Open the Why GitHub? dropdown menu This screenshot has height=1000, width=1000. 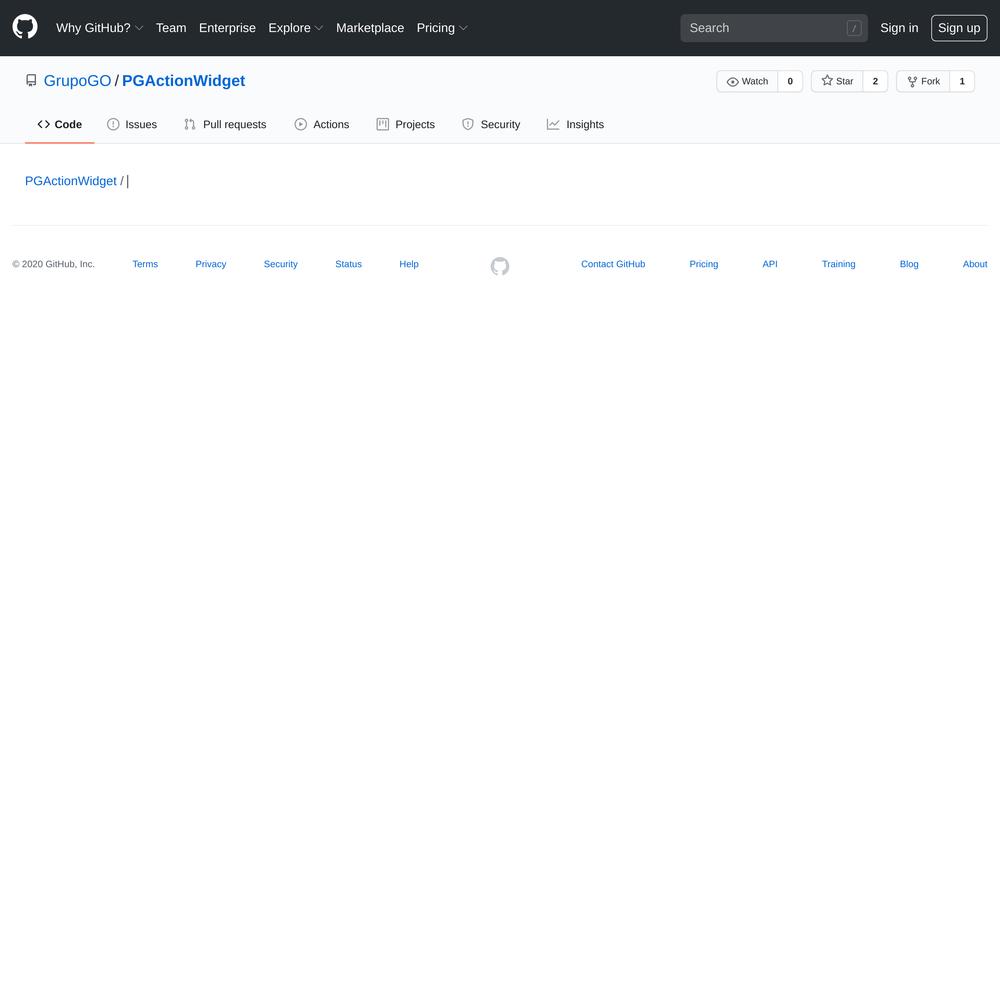[99, 28]
